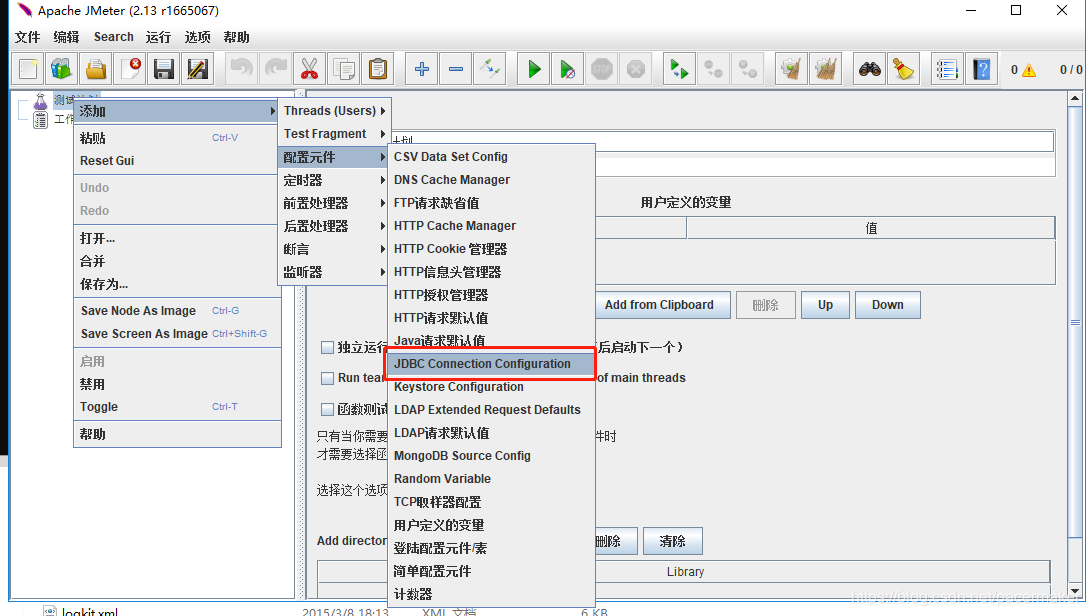This screenshot has height=616, width=1091.
Task: Click the Open file folder icon
Action: coord(95,69)
